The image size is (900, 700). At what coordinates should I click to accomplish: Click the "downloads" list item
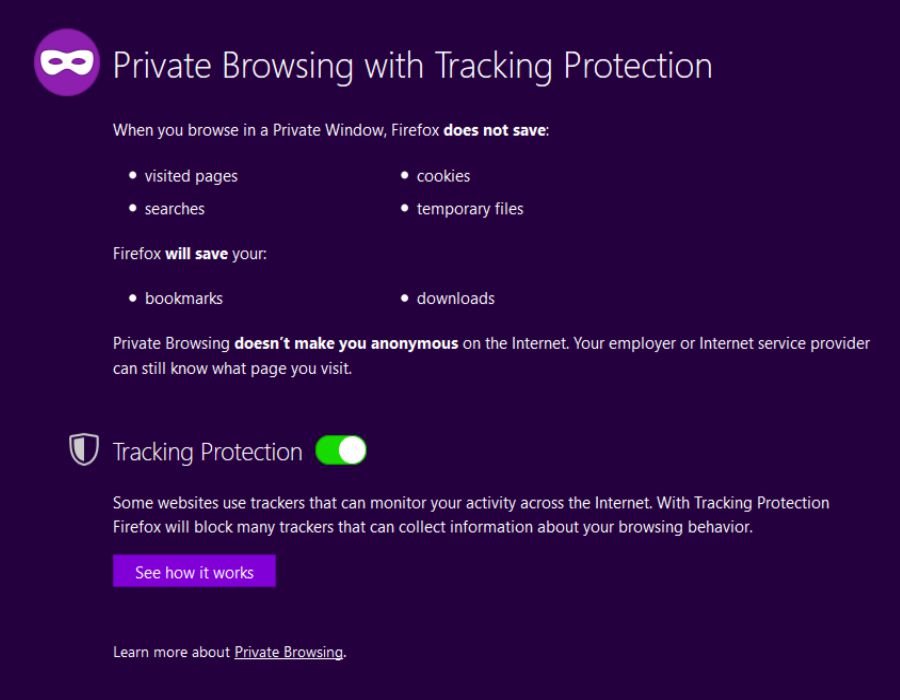tap(455, 298)
